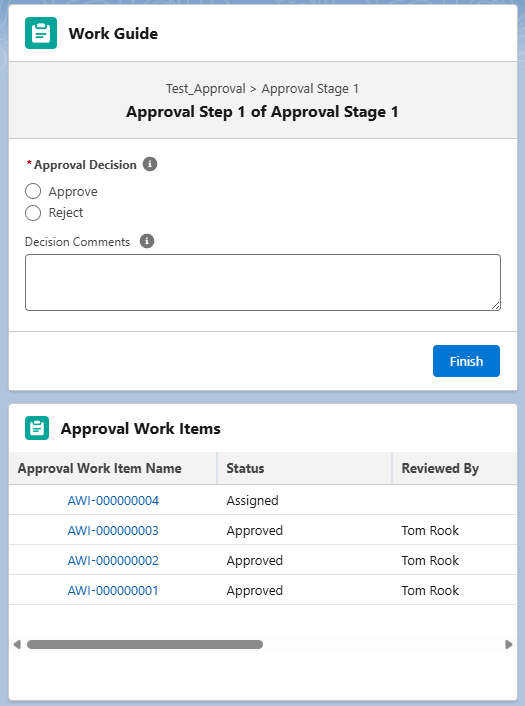Click inside the Decision Comments text area
The width and height of the screenshot is (525, 706).
coord(263,282)
